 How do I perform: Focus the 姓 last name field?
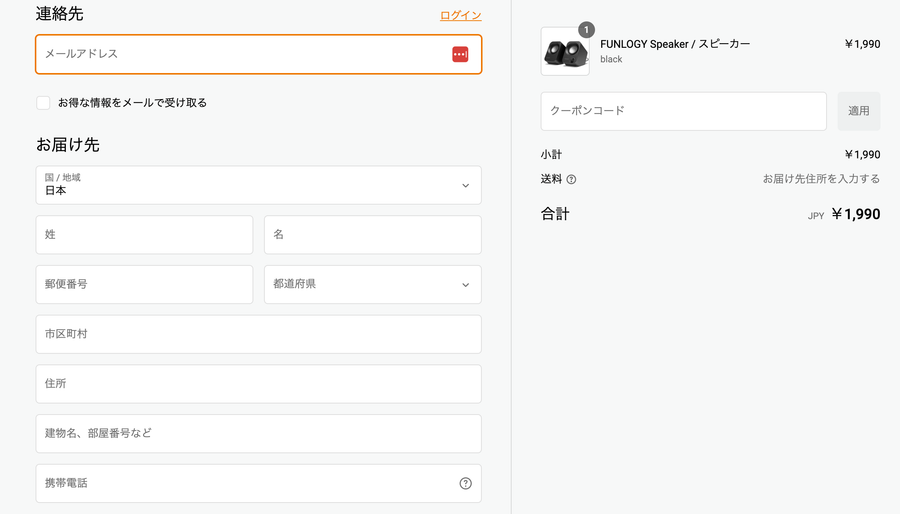(x=144, y=235)
